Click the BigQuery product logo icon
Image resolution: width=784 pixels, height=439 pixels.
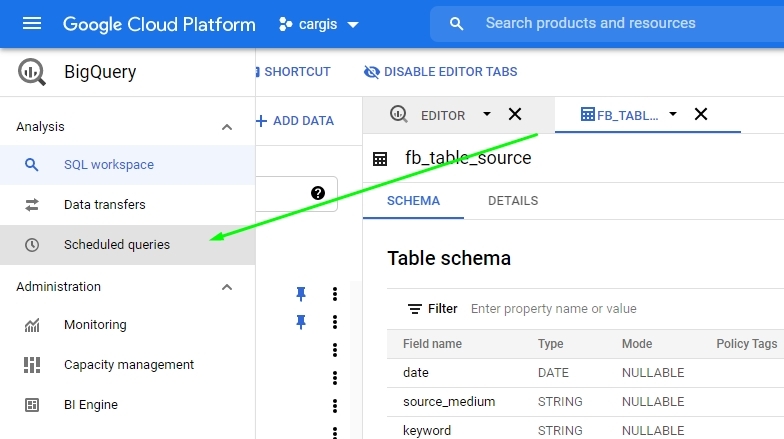pos(32,72)
